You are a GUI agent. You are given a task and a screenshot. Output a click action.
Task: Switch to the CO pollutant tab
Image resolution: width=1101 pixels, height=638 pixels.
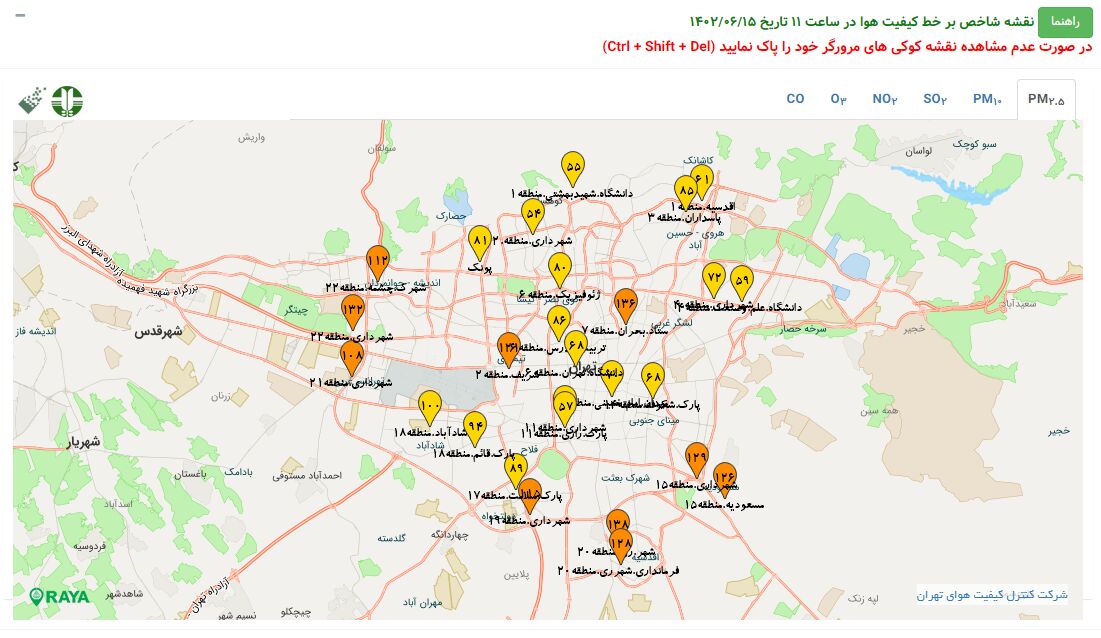pyautogui.click(x=795, y=99)
